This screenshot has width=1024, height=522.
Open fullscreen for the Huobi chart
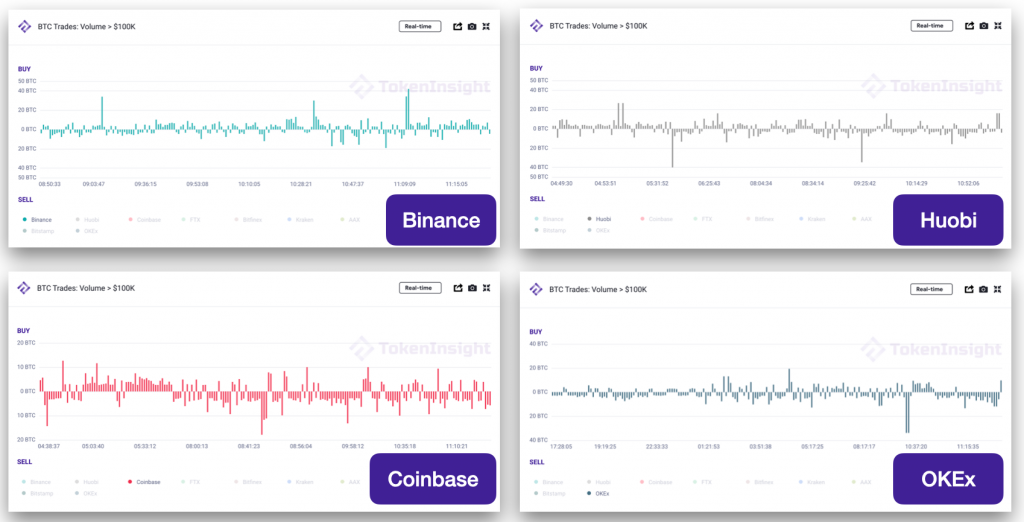coord(998,26)
